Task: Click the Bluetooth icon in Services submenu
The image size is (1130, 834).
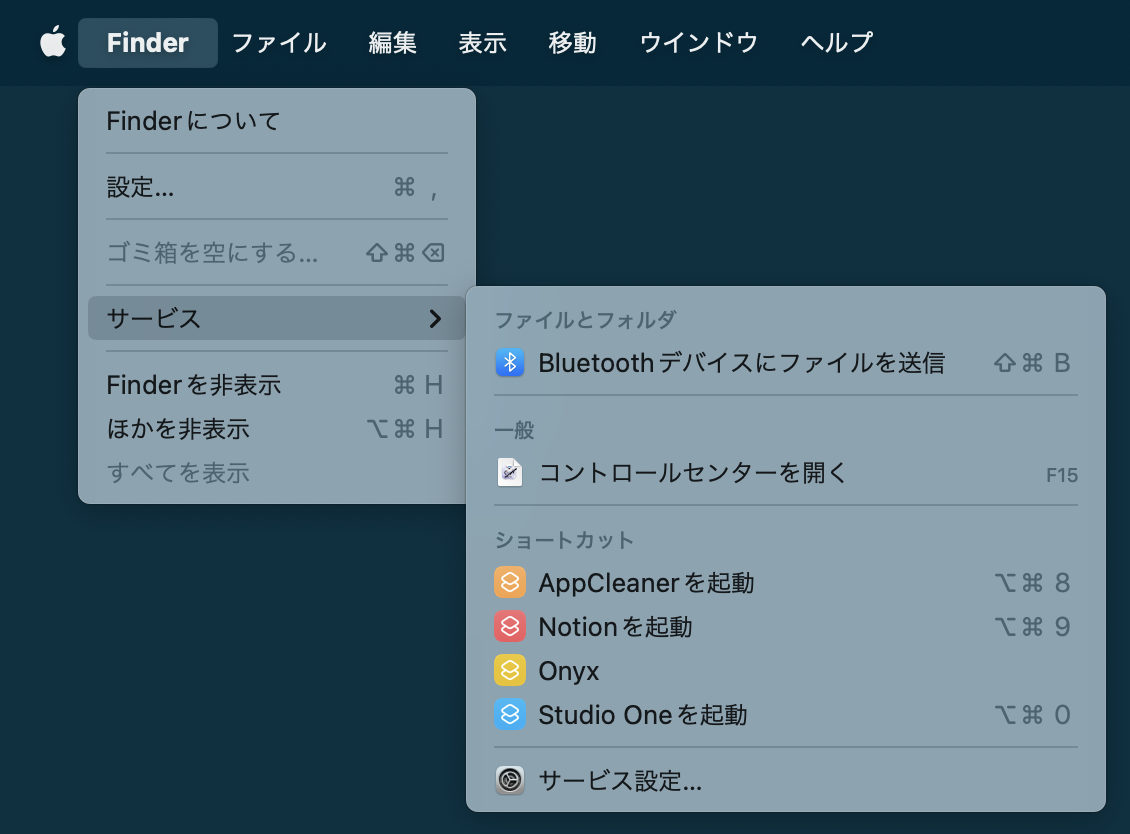Action: [510, 363]
